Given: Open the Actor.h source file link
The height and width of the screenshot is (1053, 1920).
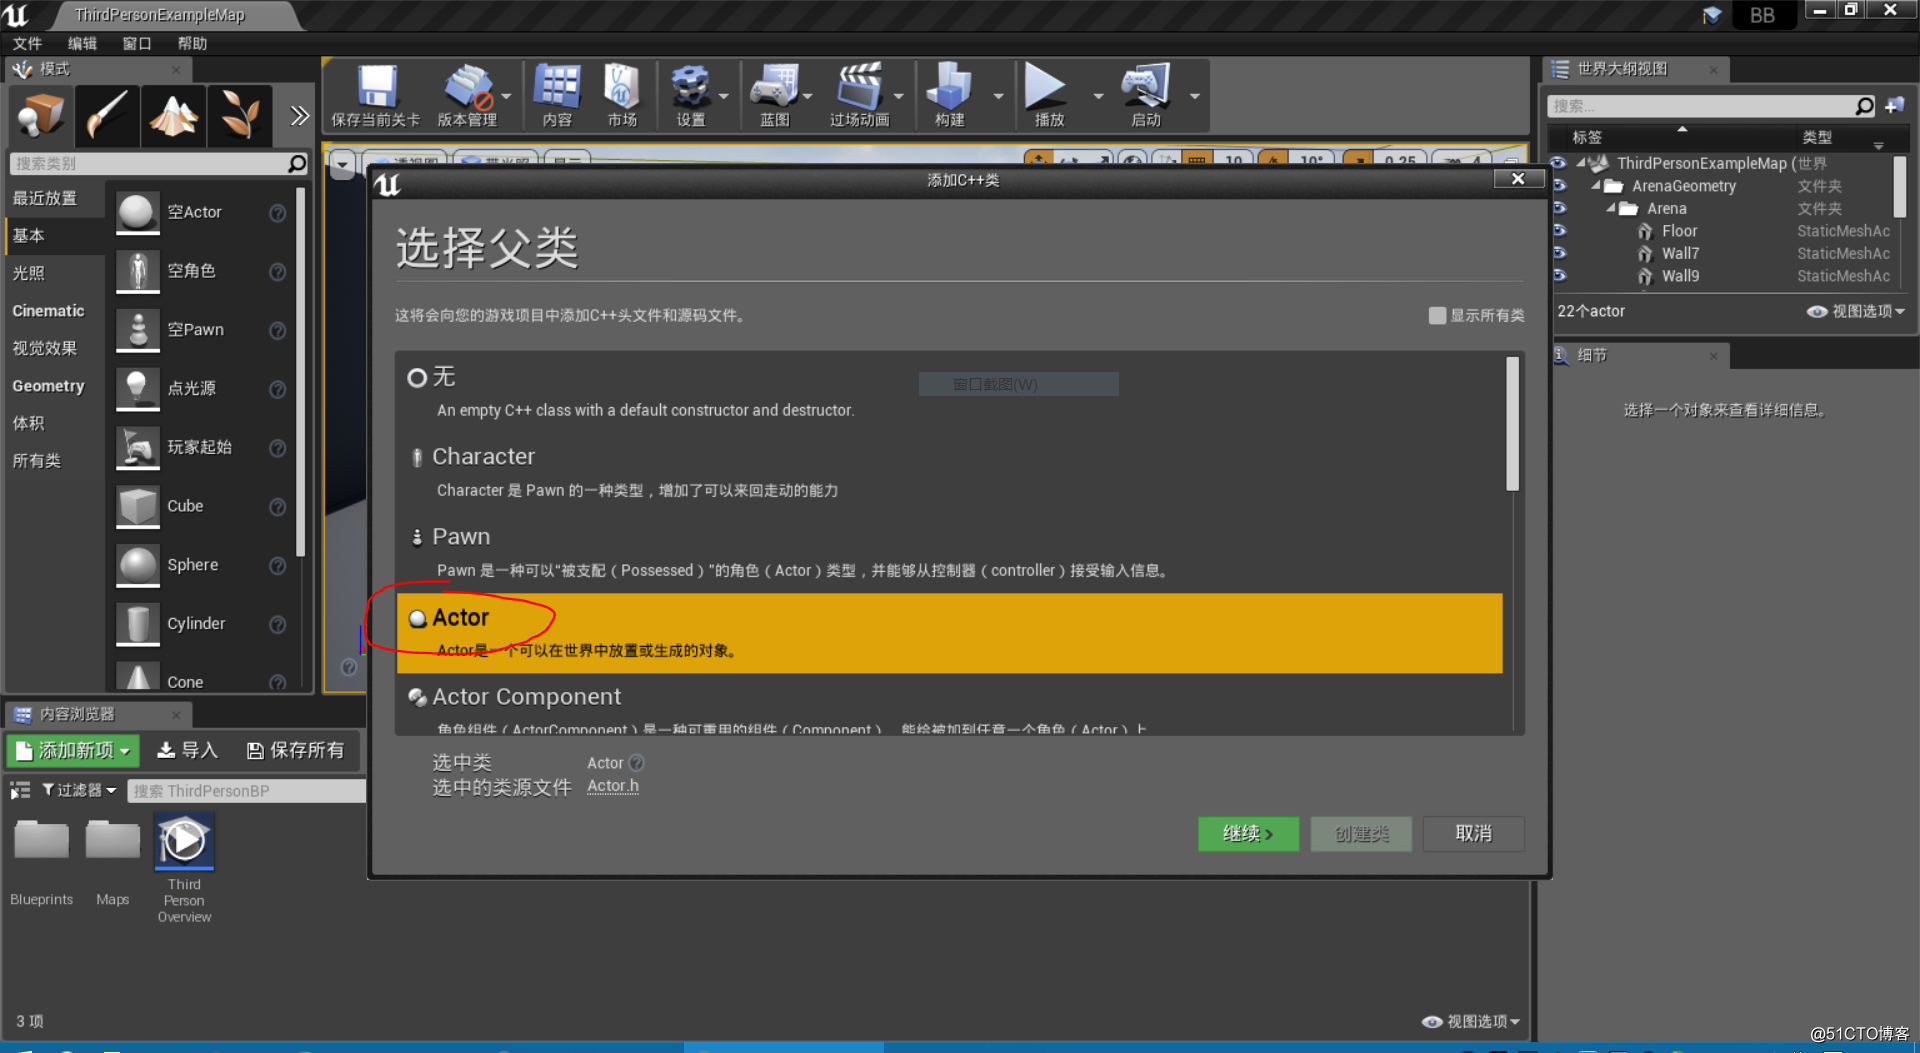Looking at the screenshot, I should (612, 786).
